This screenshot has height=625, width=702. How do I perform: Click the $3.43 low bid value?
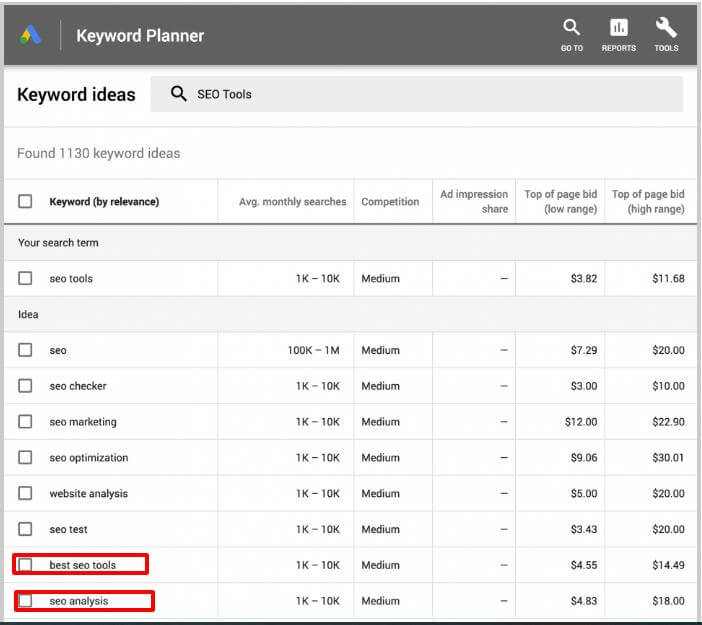coord(584,529)
